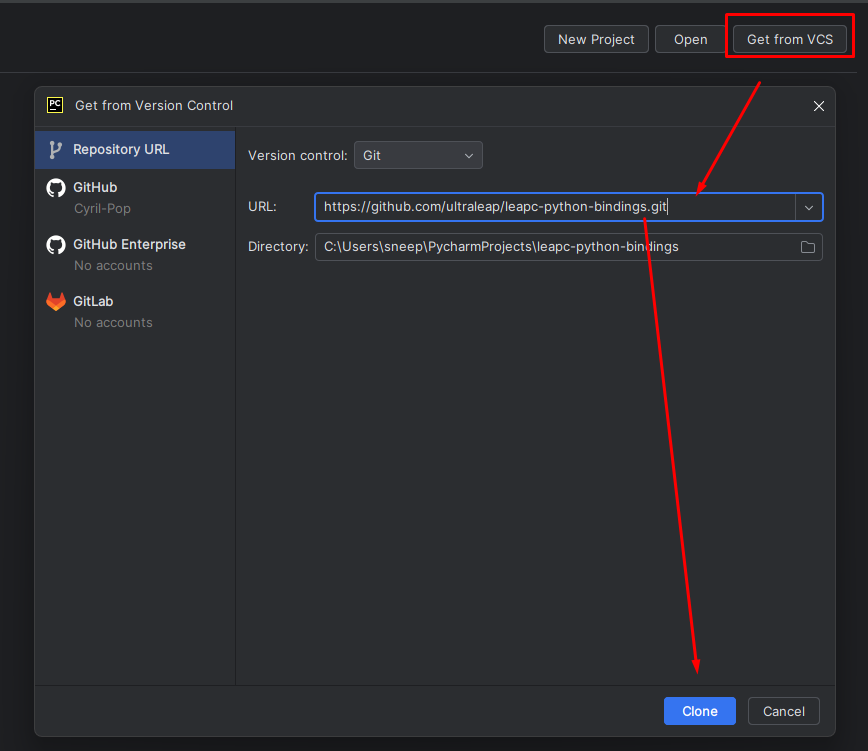868x751 pixels.
Task: Click the PyCharm logo in dialog title
Action: pyautogui.click(x=55, y=105)
